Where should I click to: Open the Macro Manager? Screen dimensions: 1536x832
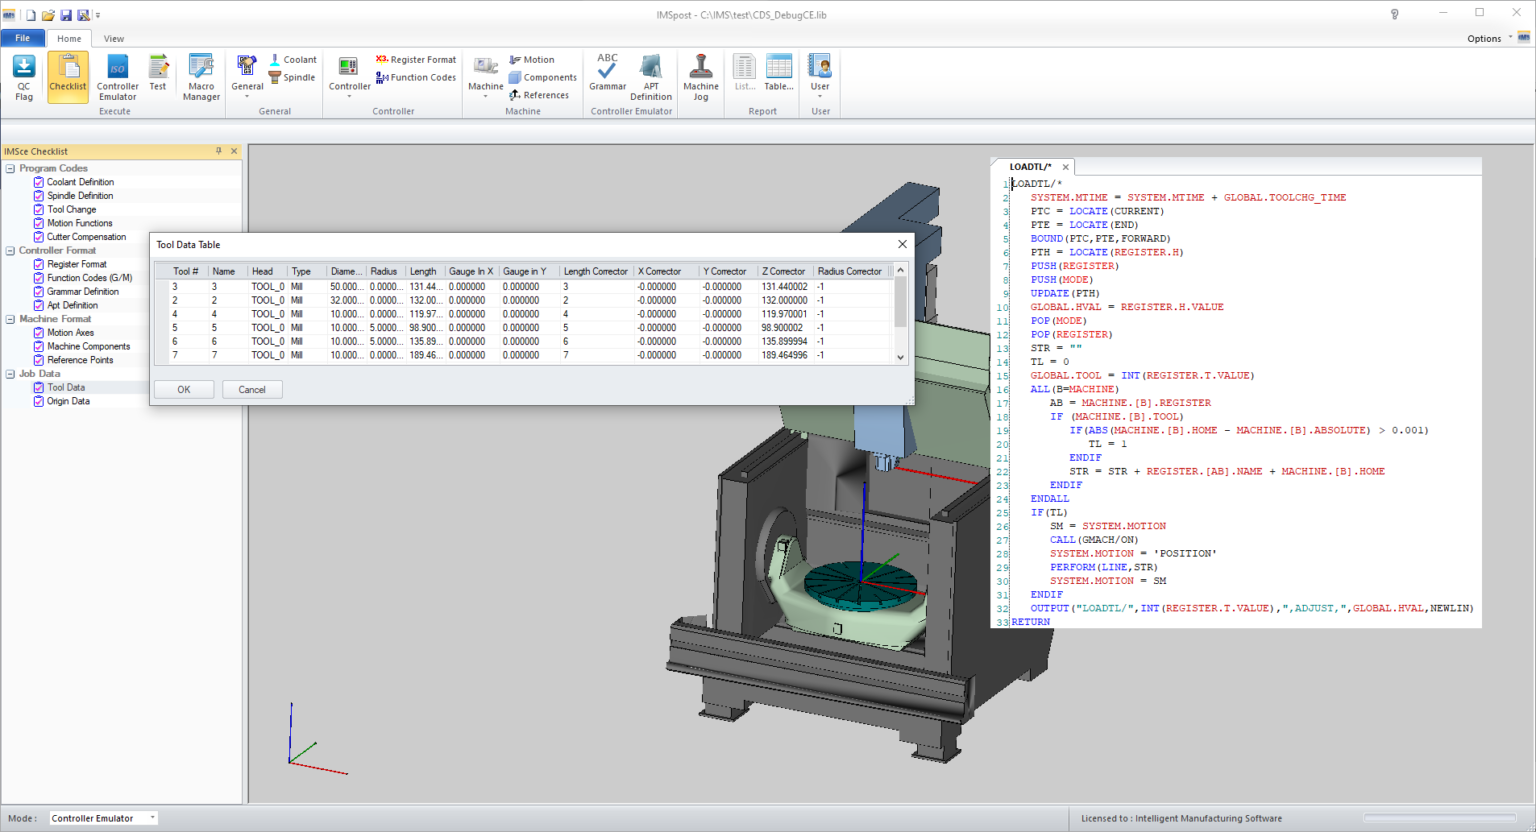click(200, 75)
